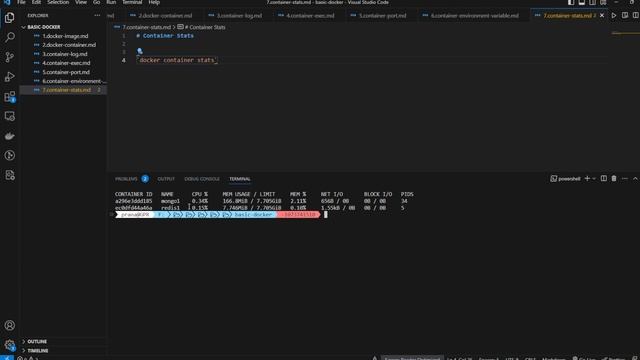Switch to PROBLEMS panel tab

click(126, 179)
